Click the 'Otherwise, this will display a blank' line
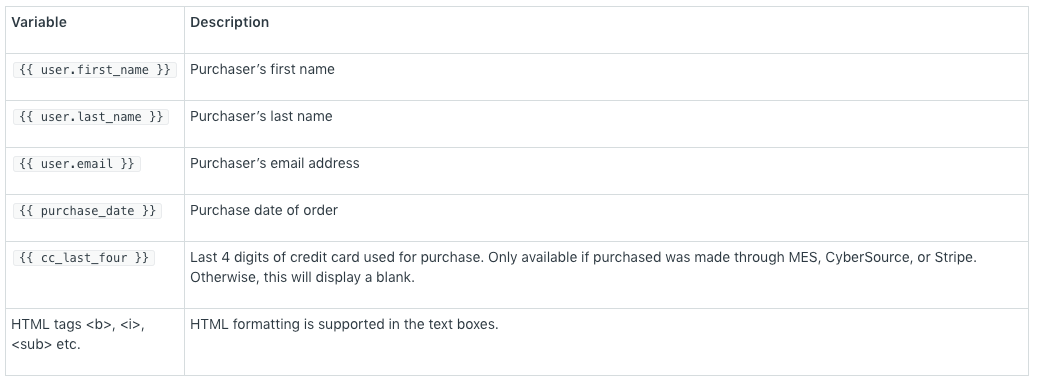The height and width of the screenshot is (383, 1038). pos(303,277)
